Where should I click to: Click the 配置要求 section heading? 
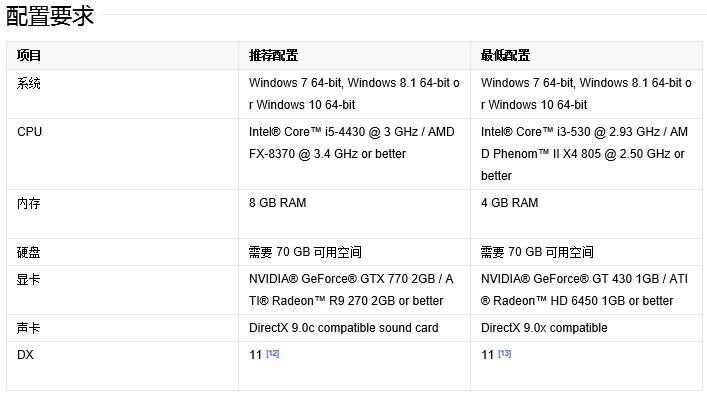[50, 16]
